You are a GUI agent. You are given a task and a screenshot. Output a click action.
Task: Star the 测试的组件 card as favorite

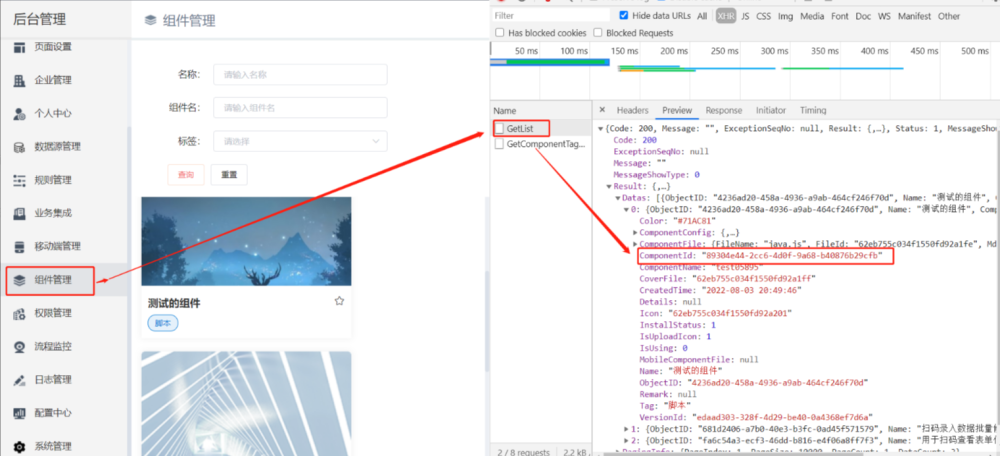click(x=339, y=301)
